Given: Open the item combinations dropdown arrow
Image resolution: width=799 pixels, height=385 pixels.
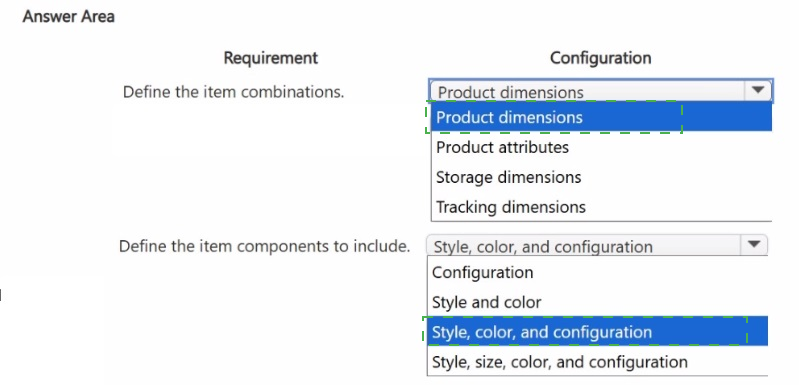Looking at the screenshot, I should click(758, 91).
